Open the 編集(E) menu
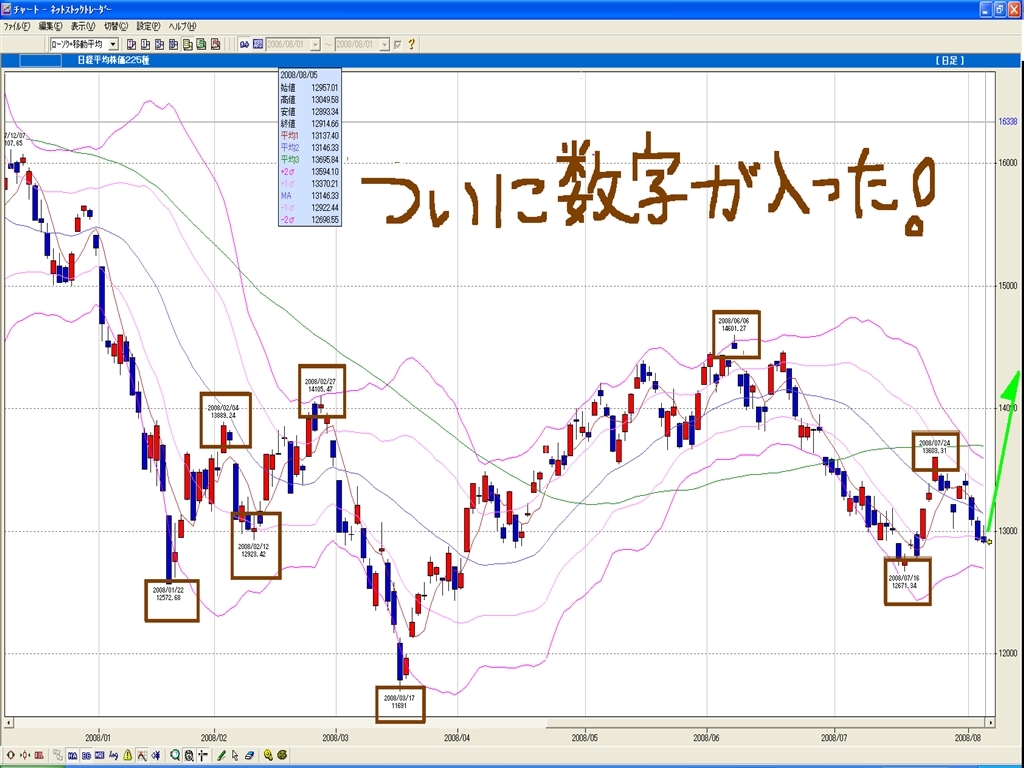1024x768 pixels. (x=50, y=27)
